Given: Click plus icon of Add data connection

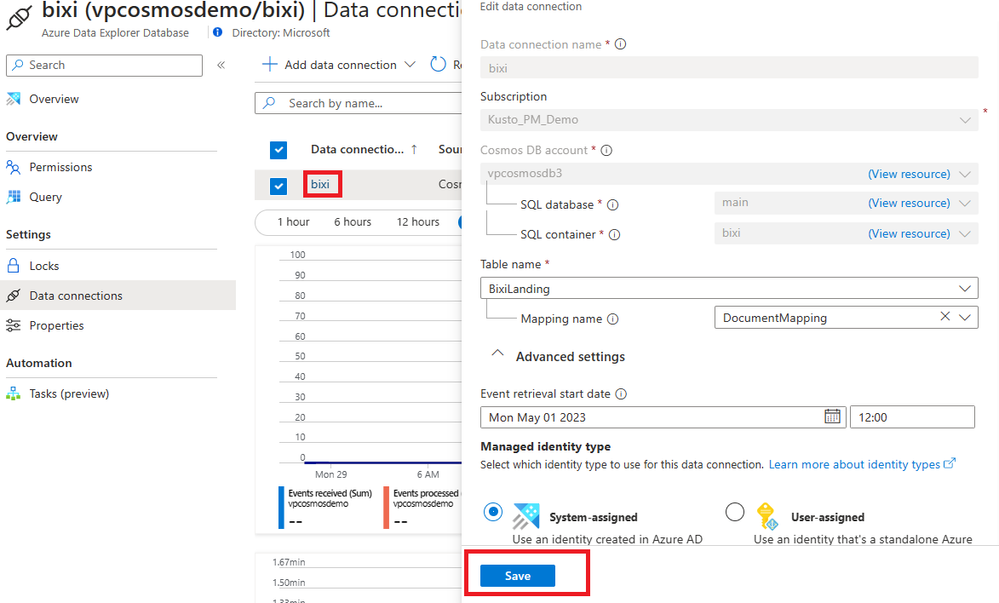Looking at the screenshot, I should [270, 64].
